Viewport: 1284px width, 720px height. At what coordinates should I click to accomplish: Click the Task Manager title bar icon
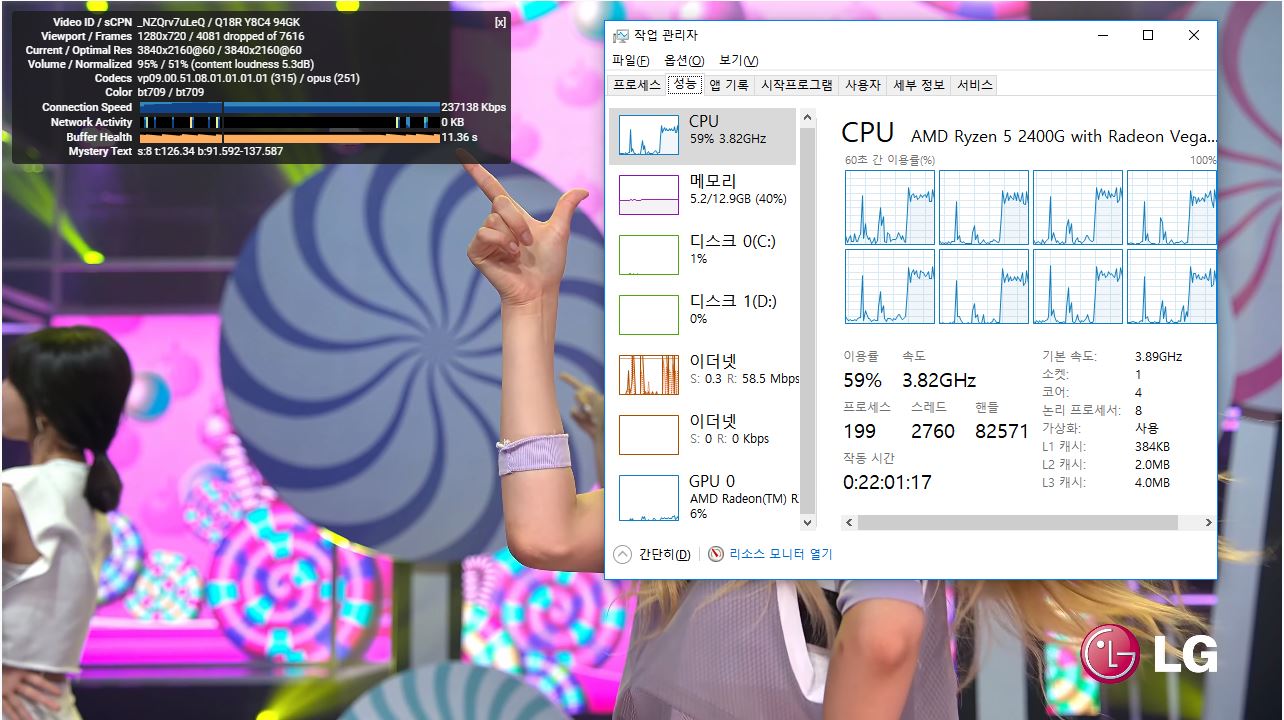point(621,36)
